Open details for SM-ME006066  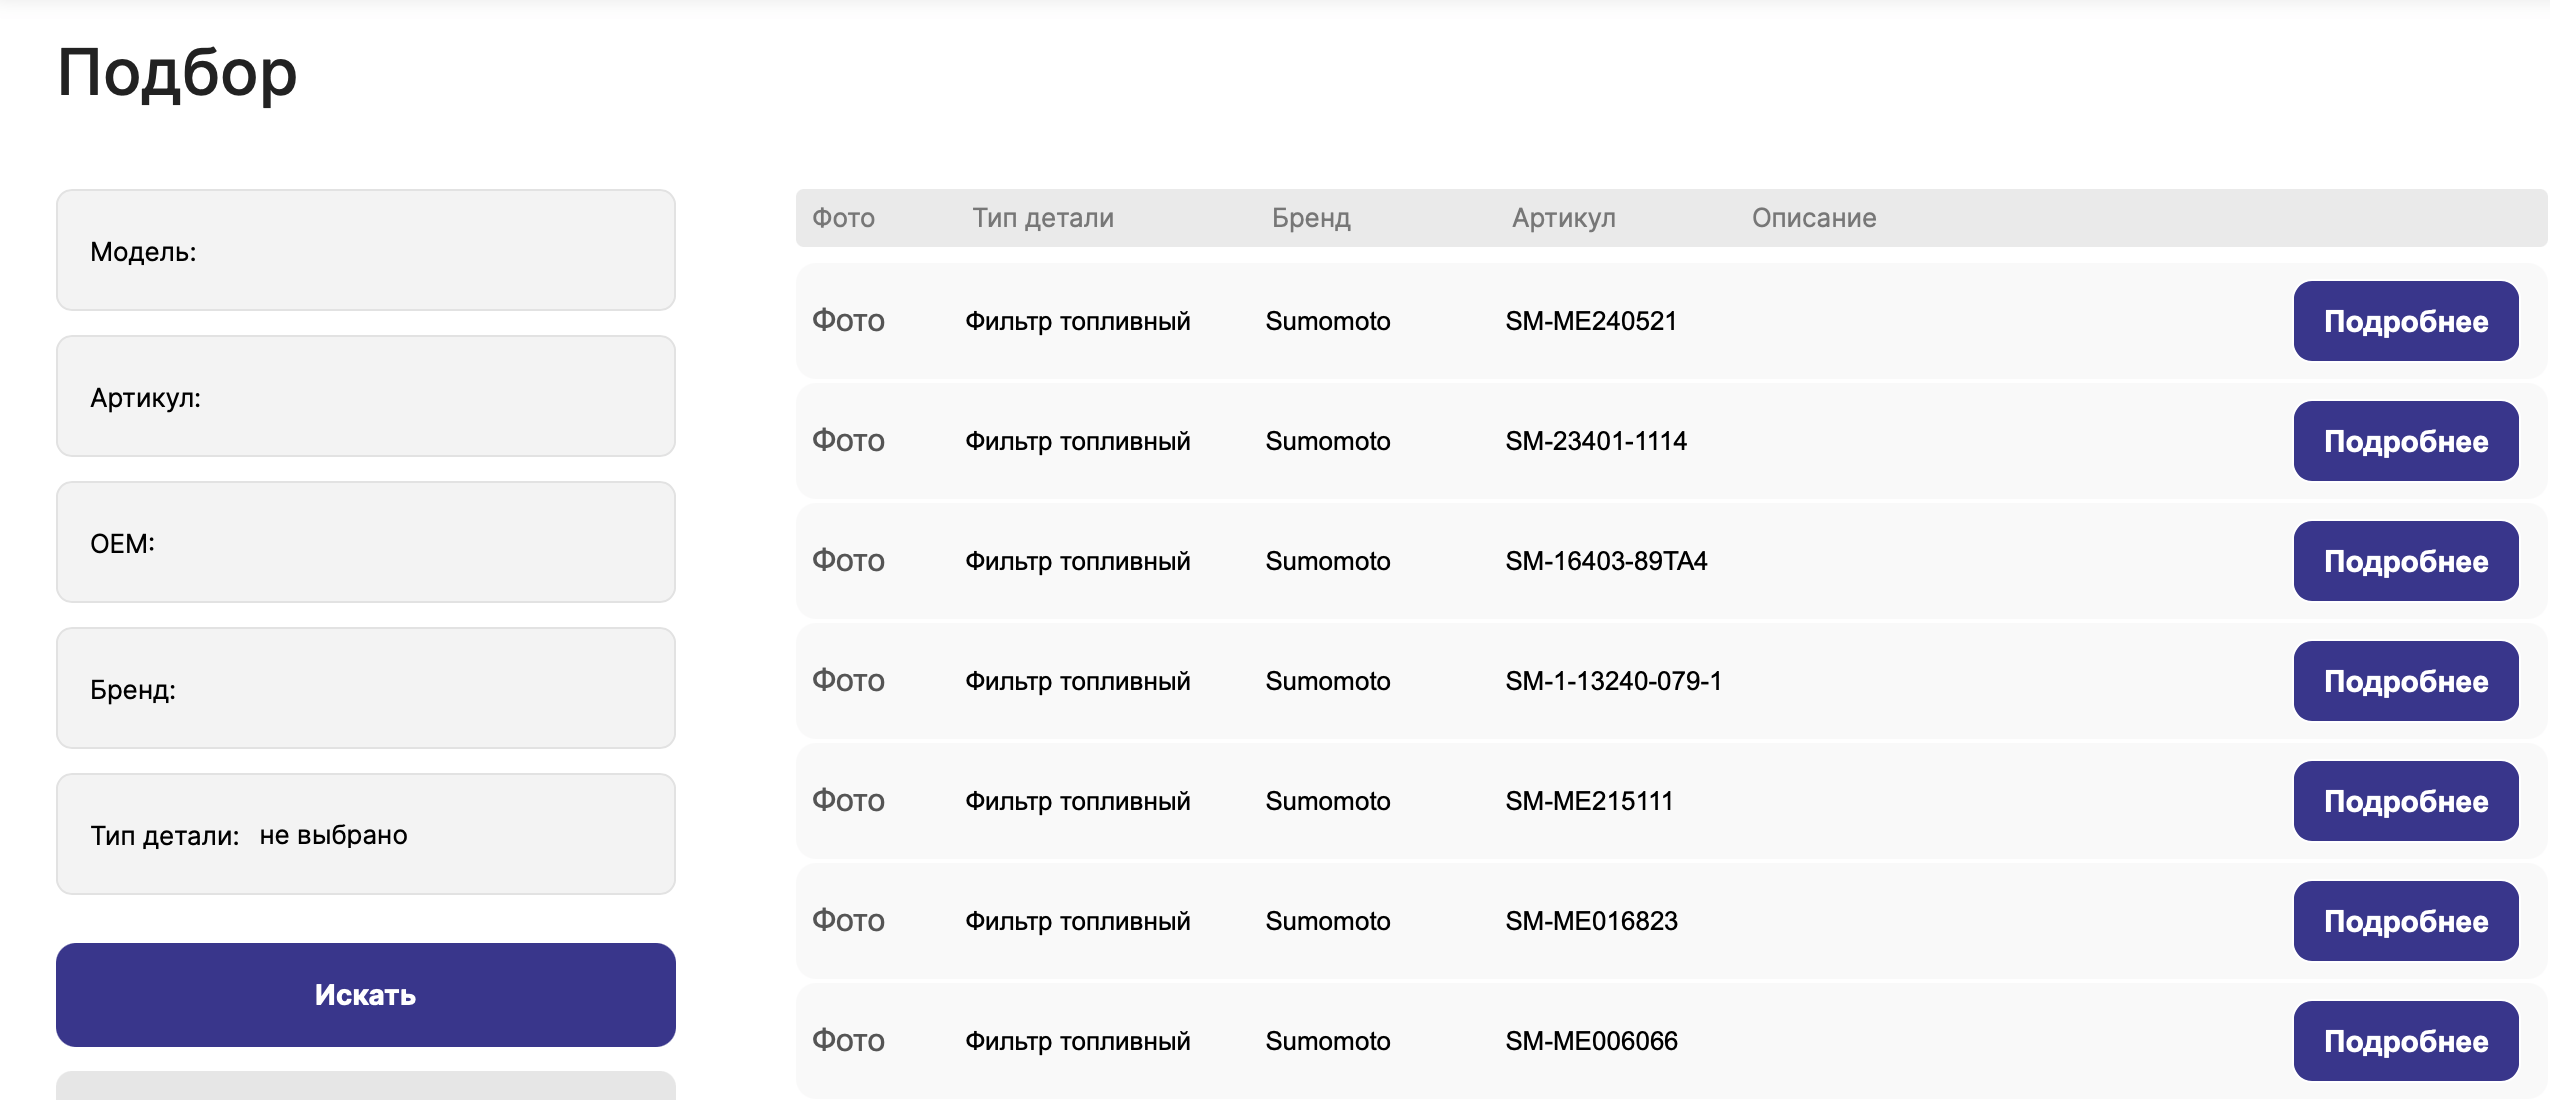tap(2405, 1041)
